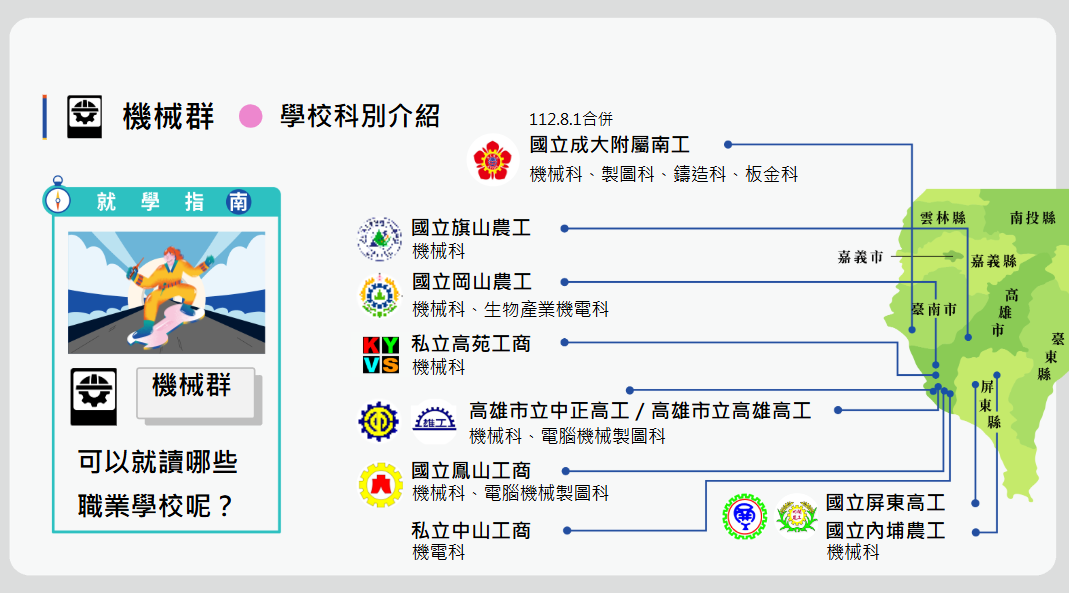
Task: Click departments text under 國立鳳山工商
Action: tap(510, 493)
